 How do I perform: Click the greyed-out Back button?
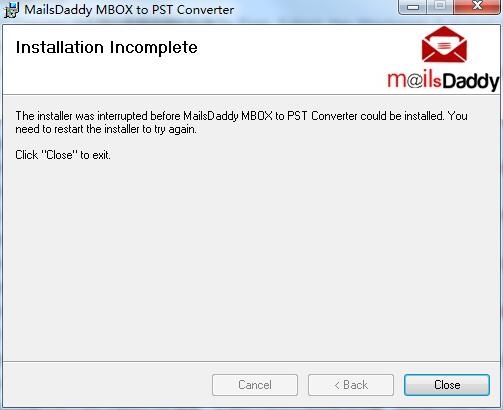point(351,385)
